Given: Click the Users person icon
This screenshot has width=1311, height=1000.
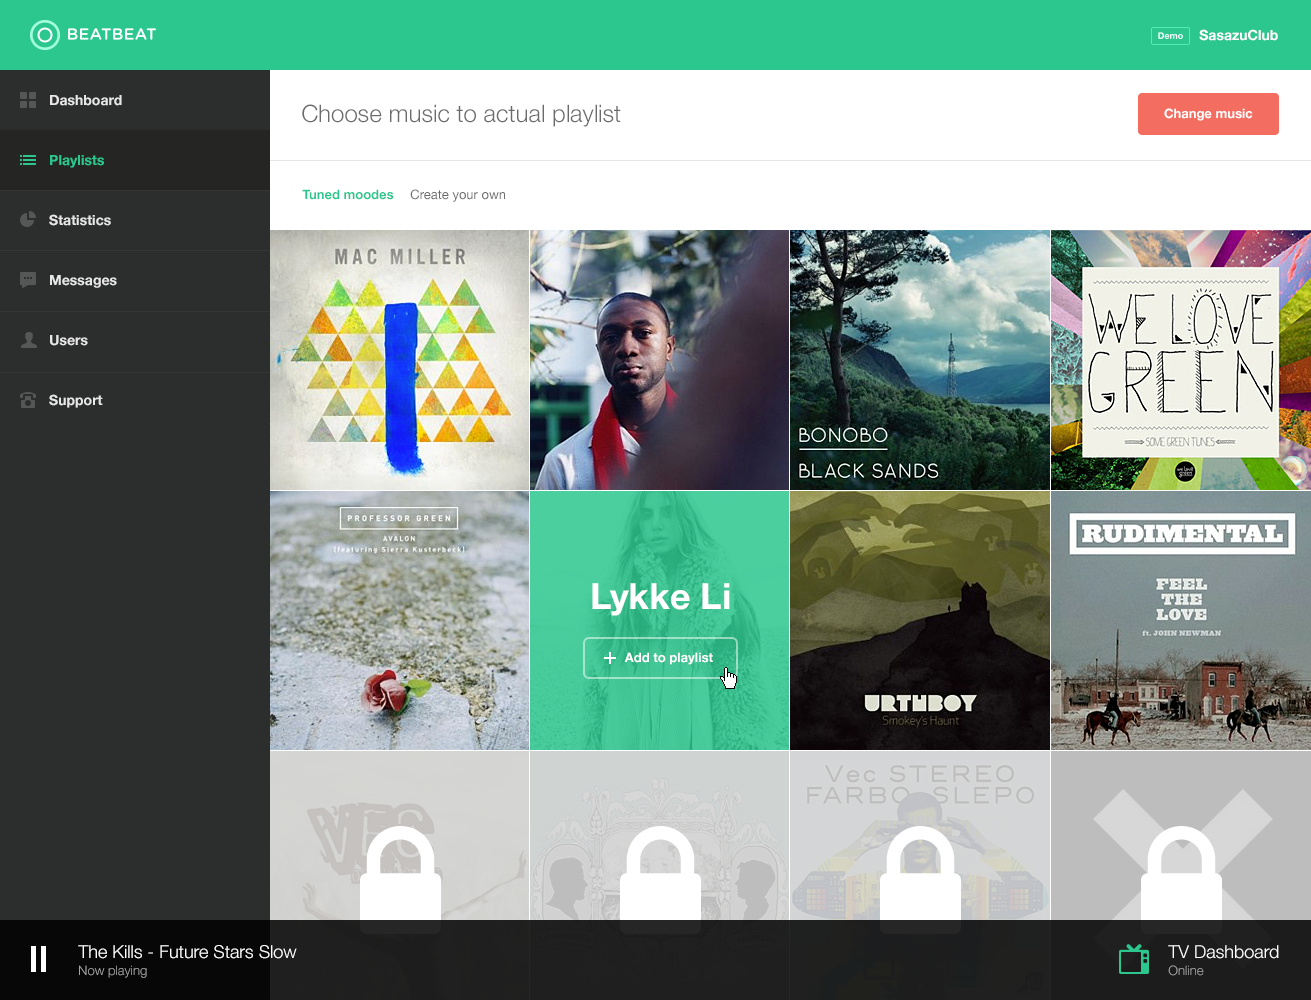Looking at the screenshot, I should pos(28,340).
